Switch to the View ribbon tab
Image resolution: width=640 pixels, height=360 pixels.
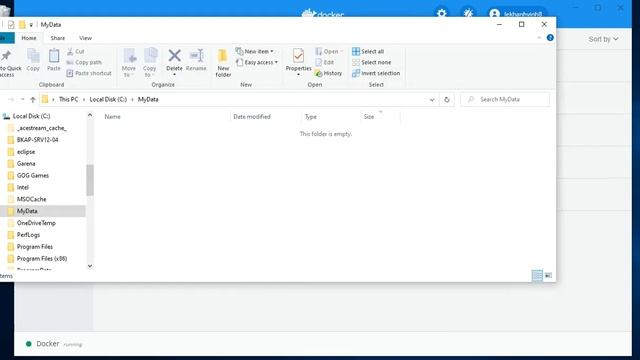click(85, 38)
